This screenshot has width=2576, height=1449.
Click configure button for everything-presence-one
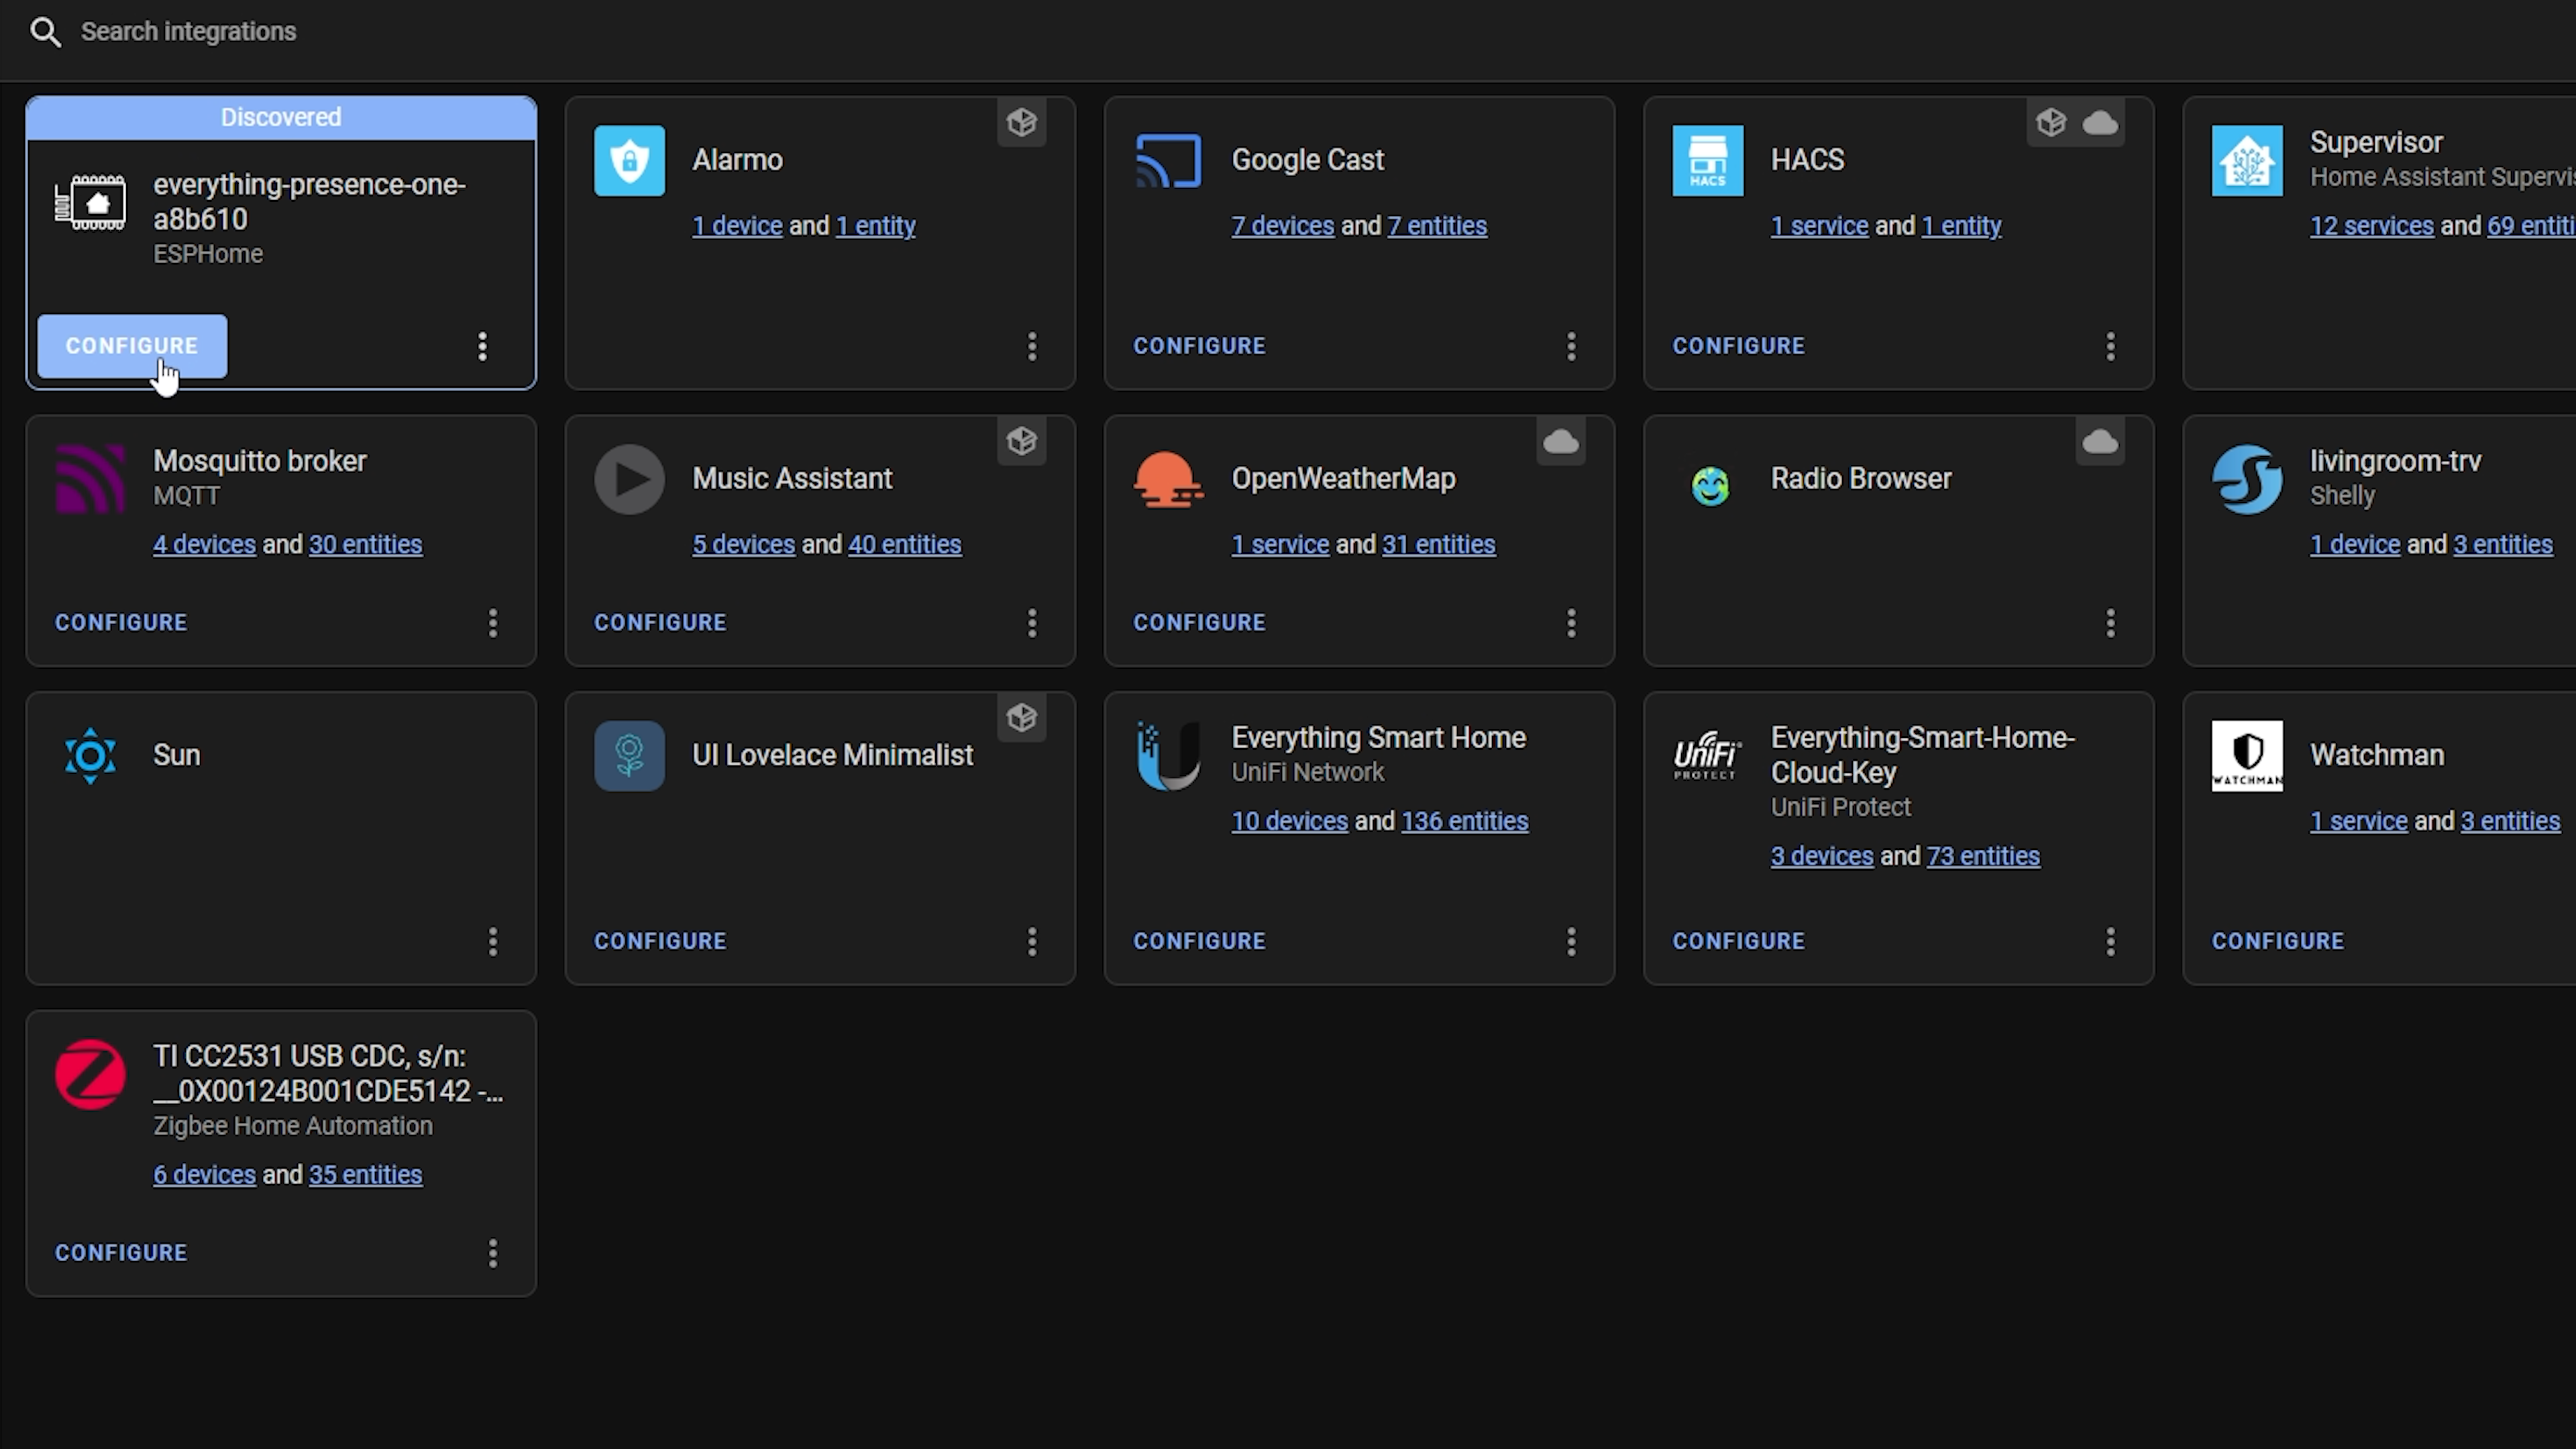coord(133,343)
